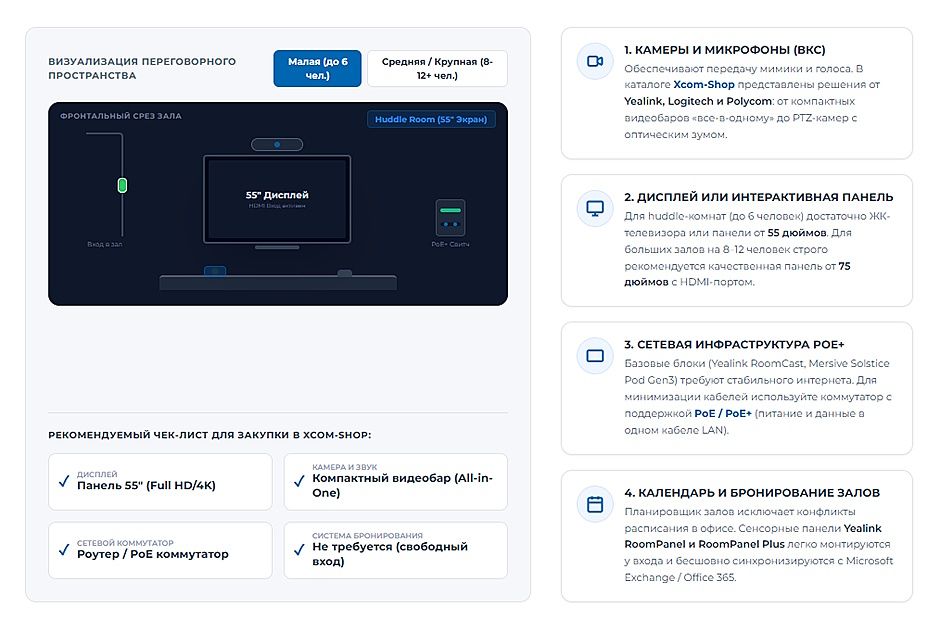Toggle checkmark for Панель 55" (Full HD/4K)

pos(64,481)
